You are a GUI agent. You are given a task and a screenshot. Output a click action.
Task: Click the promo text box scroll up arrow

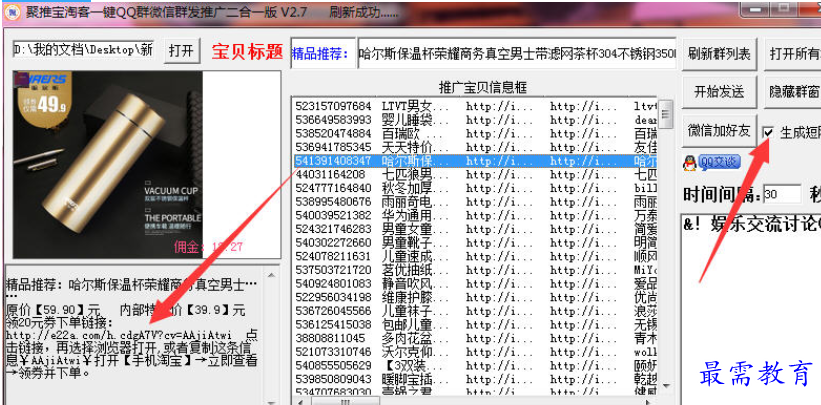[271, 274]
